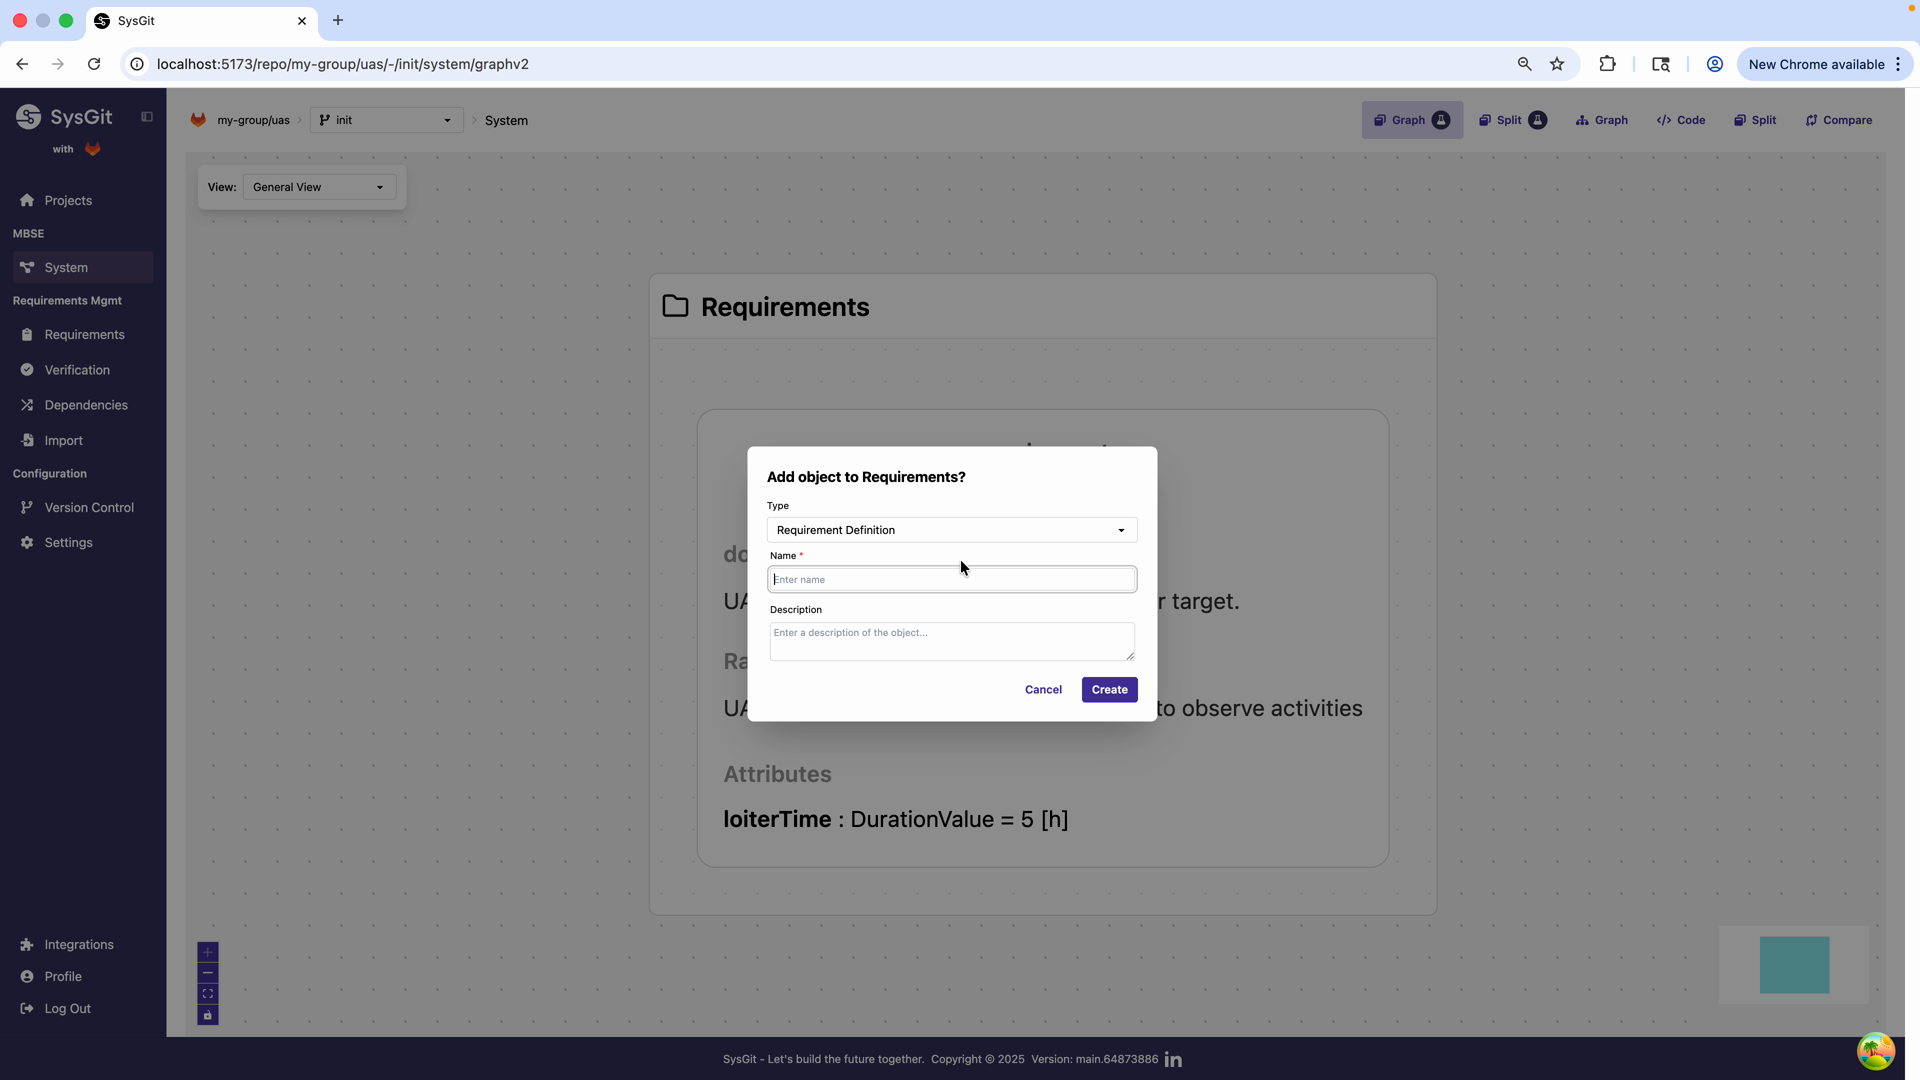
Task: Focus the Enter name input field
Action: pos(951,579)
